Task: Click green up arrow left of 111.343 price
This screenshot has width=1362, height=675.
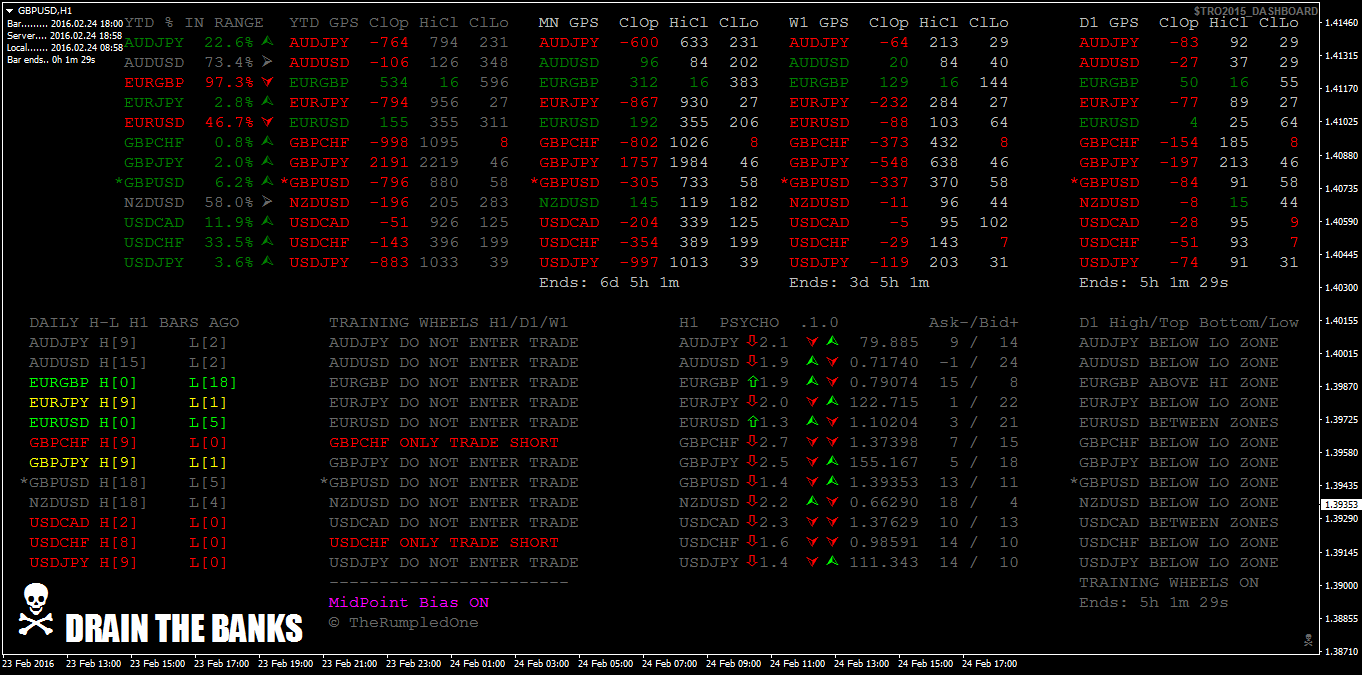Action: tap(832, 562)
